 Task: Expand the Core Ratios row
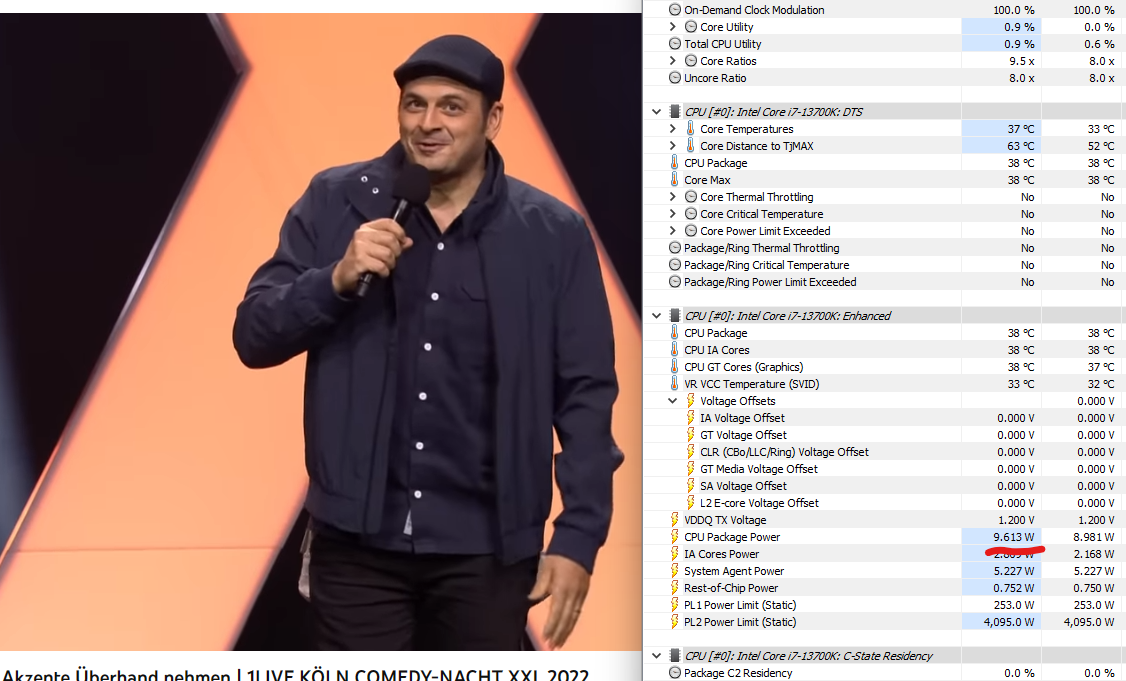tap(673, 61)
